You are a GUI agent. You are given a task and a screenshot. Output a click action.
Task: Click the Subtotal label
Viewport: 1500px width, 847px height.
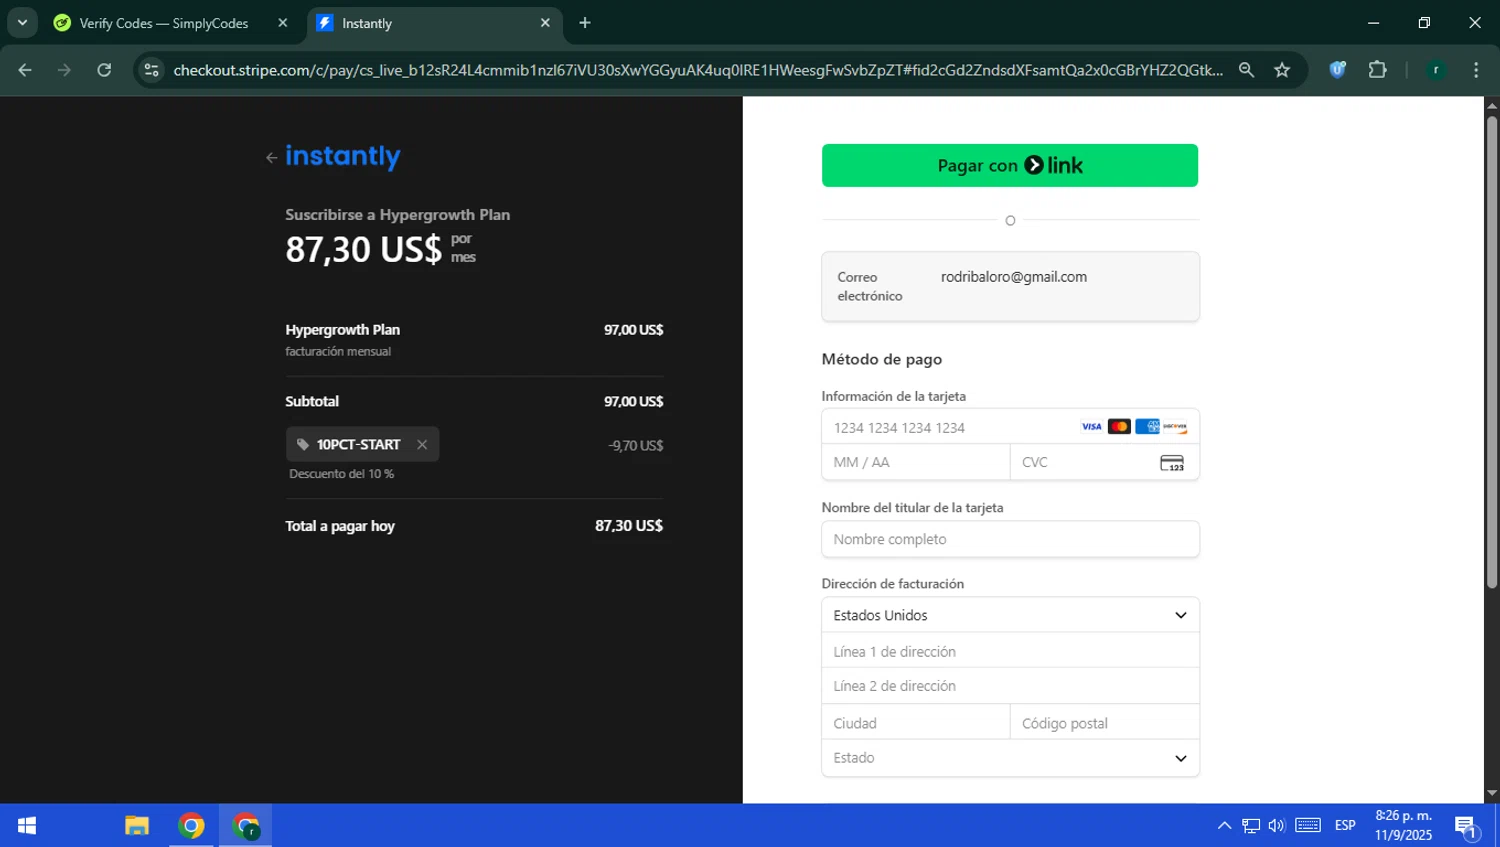312,401
